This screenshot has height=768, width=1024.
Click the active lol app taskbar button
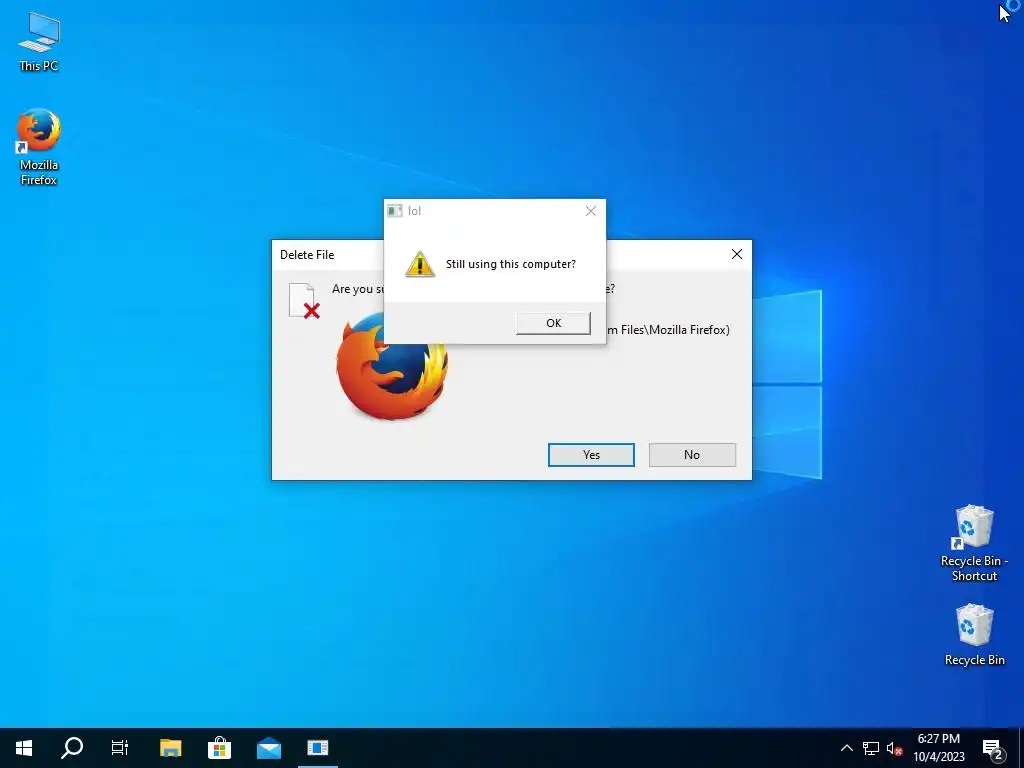pyautogui.click(x=317, y=748)
